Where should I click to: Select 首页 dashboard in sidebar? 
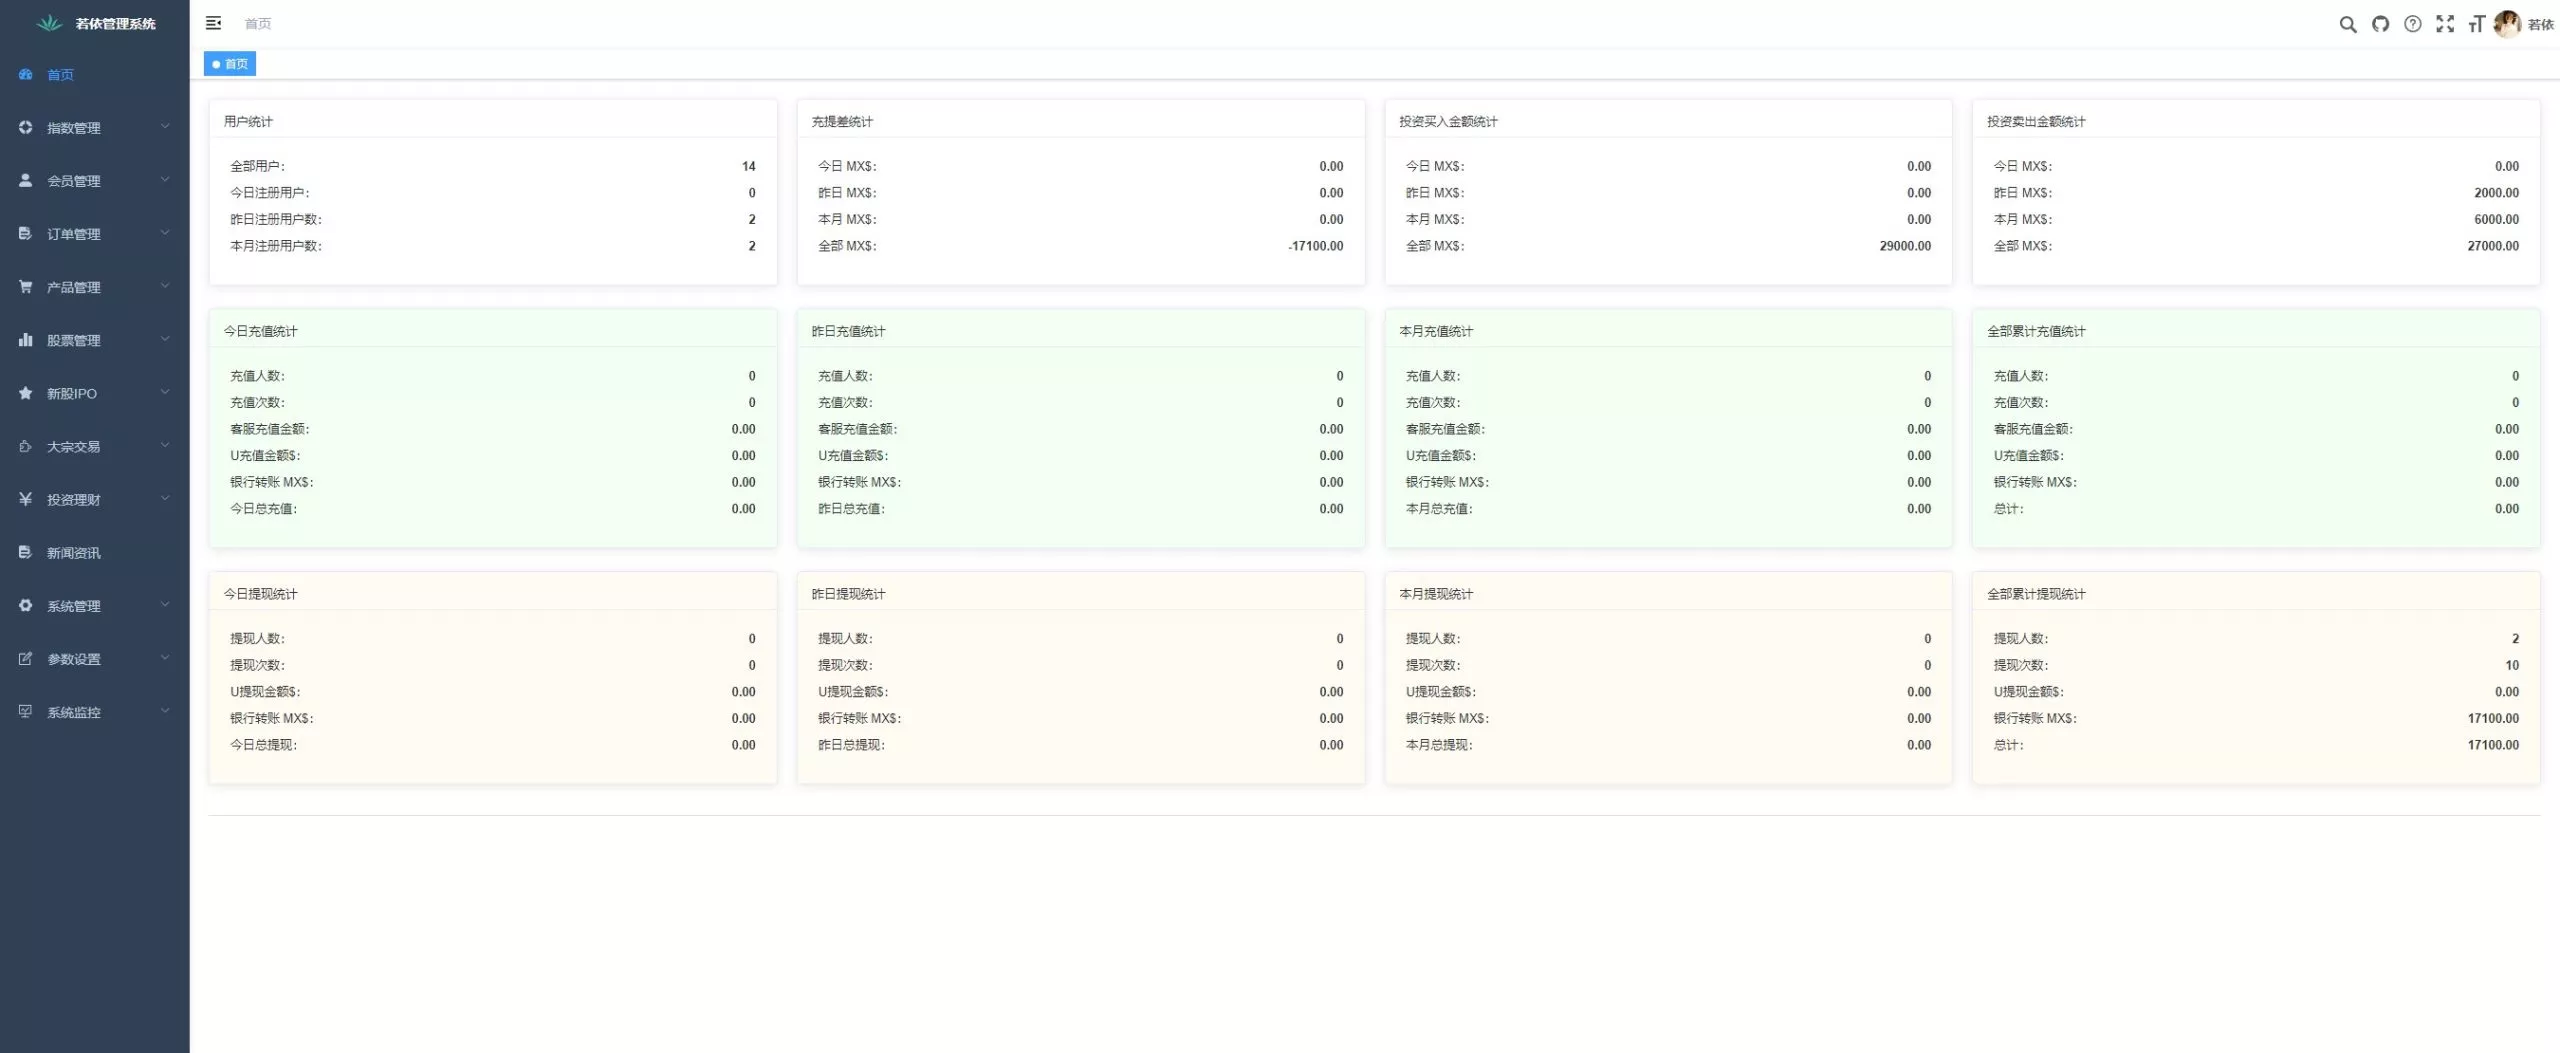60,75
